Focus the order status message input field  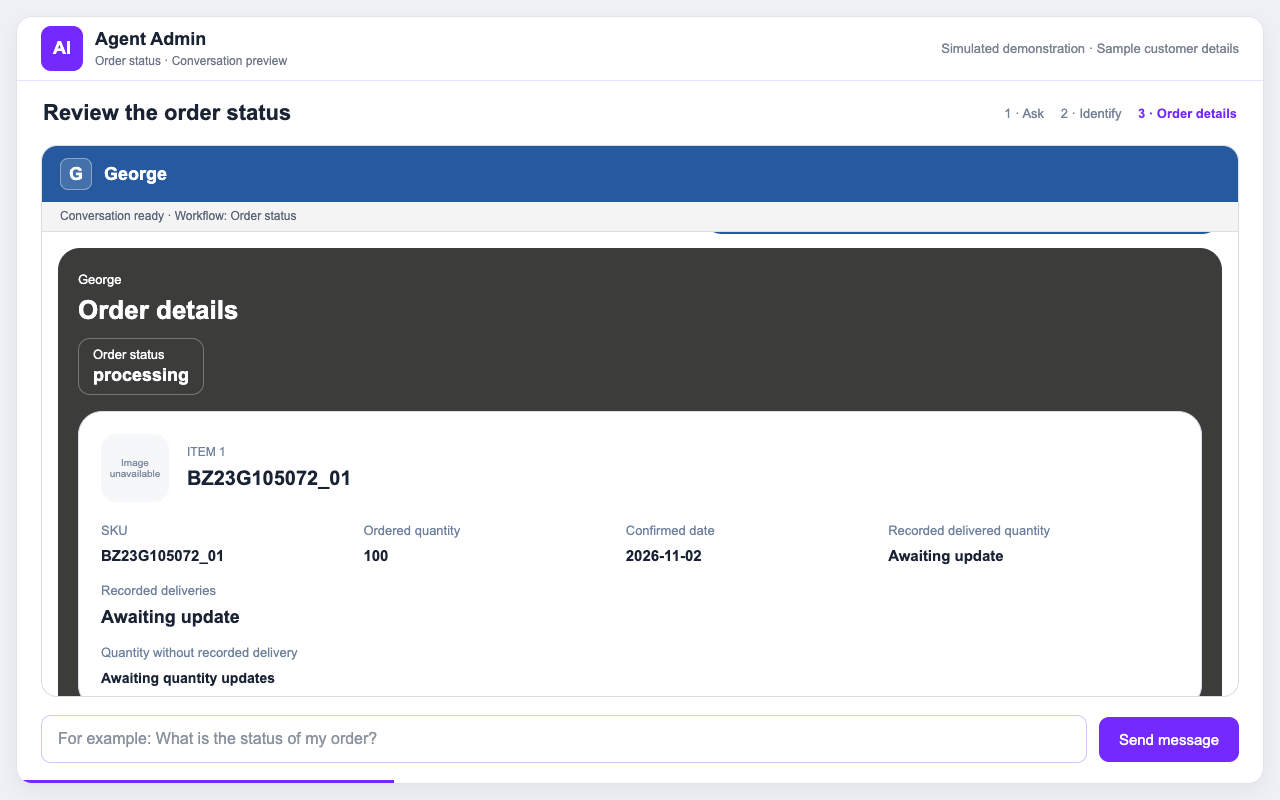[564, 740]
